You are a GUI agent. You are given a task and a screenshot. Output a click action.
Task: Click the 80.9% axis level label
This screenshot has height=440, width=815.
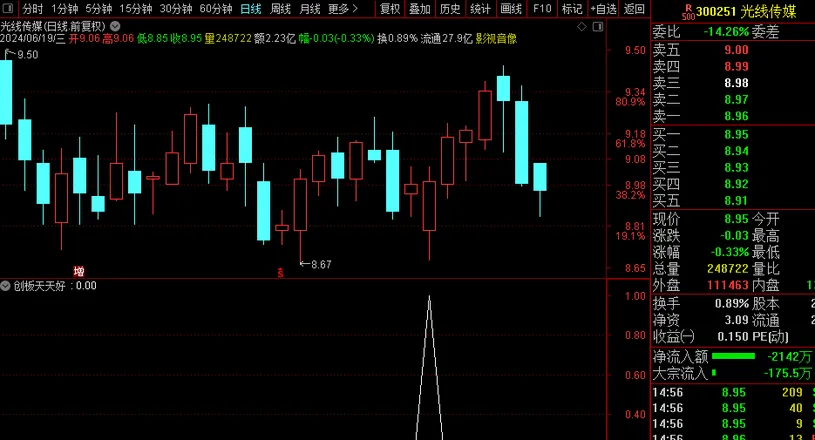tap(630, 102)
